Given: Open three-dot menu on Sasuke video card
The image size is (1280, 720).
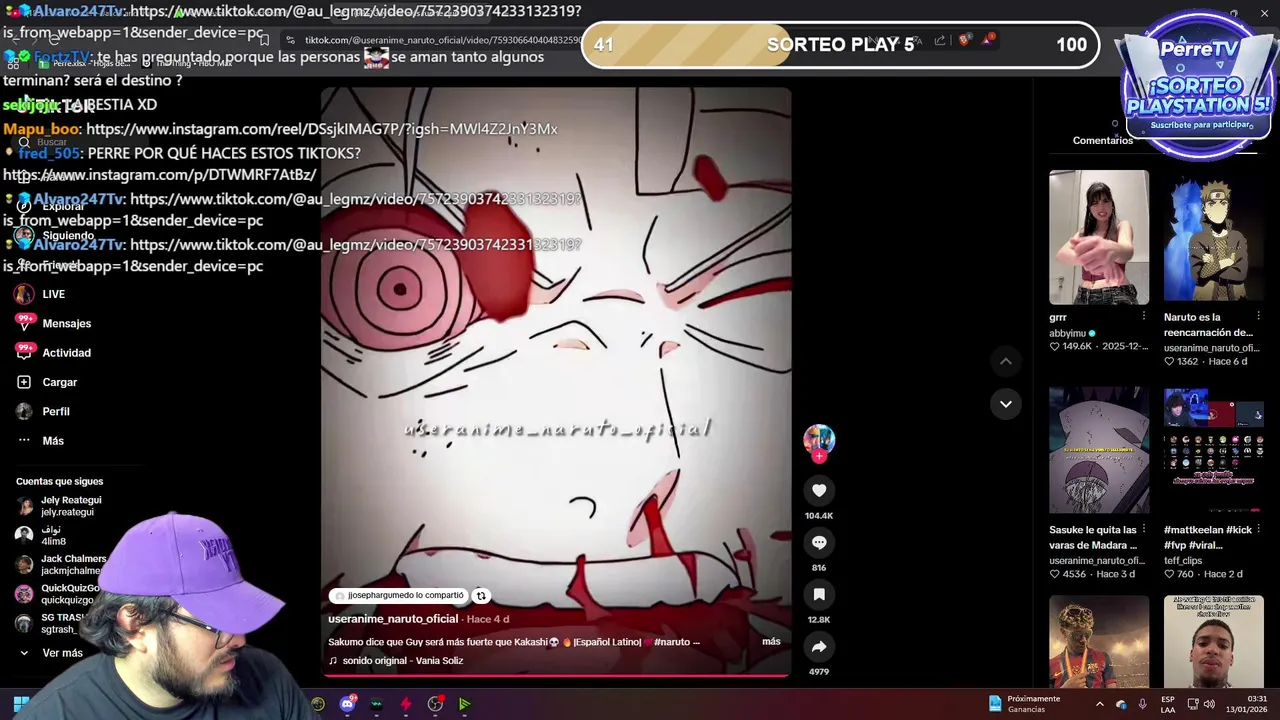Looking at the screenshot, I should 1144,530.
